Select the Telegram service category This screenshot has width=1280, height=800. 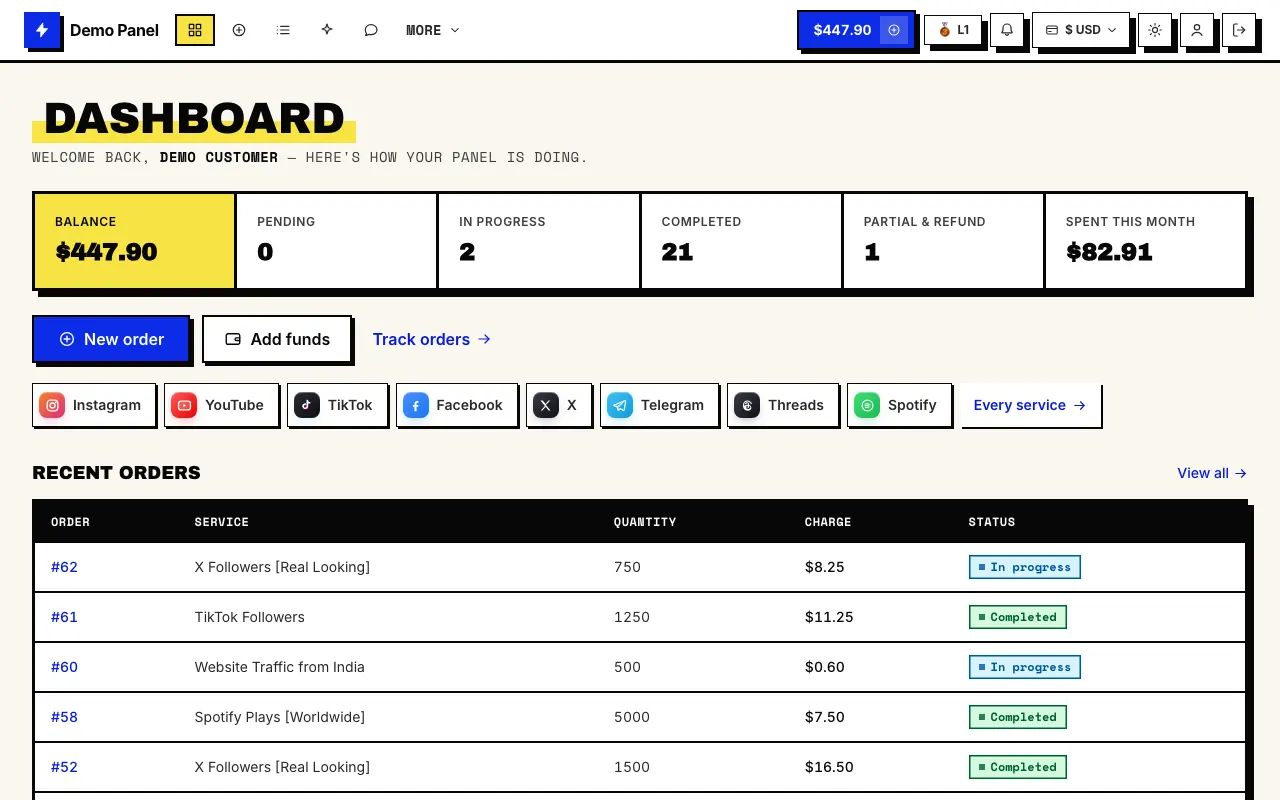(659, 405)
